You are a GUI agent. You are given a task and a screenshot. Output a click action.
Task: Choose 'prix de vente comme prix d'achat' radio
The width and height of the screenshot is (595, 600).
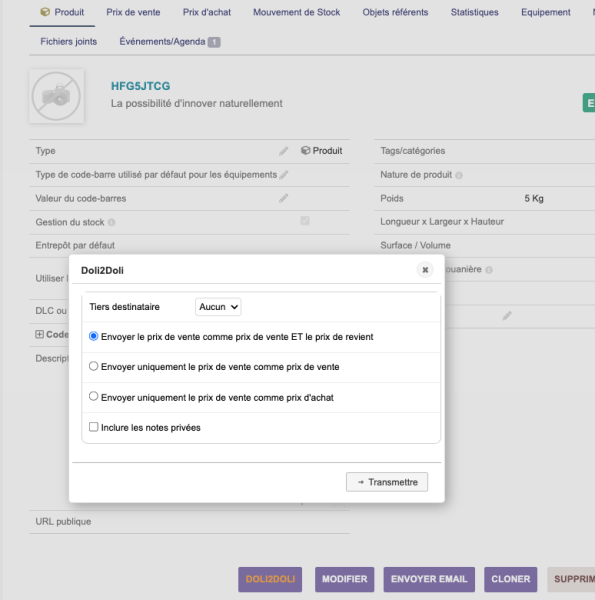93,396
